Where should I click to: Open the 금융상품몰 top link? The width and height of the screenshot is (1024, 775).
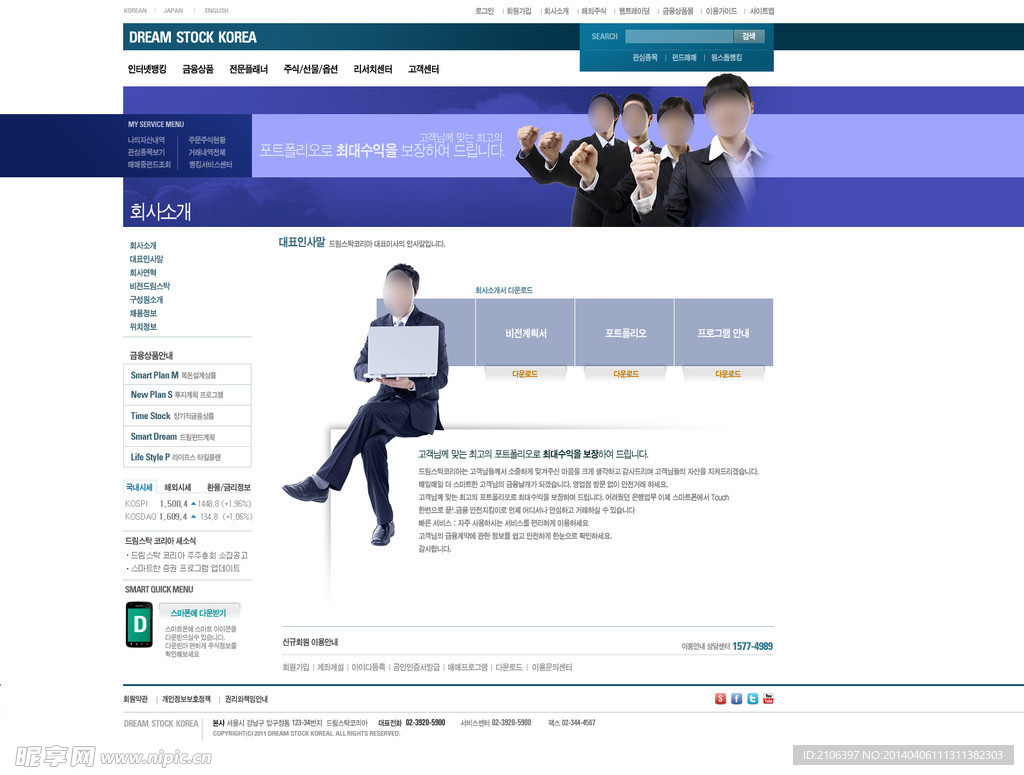point(678,11)
